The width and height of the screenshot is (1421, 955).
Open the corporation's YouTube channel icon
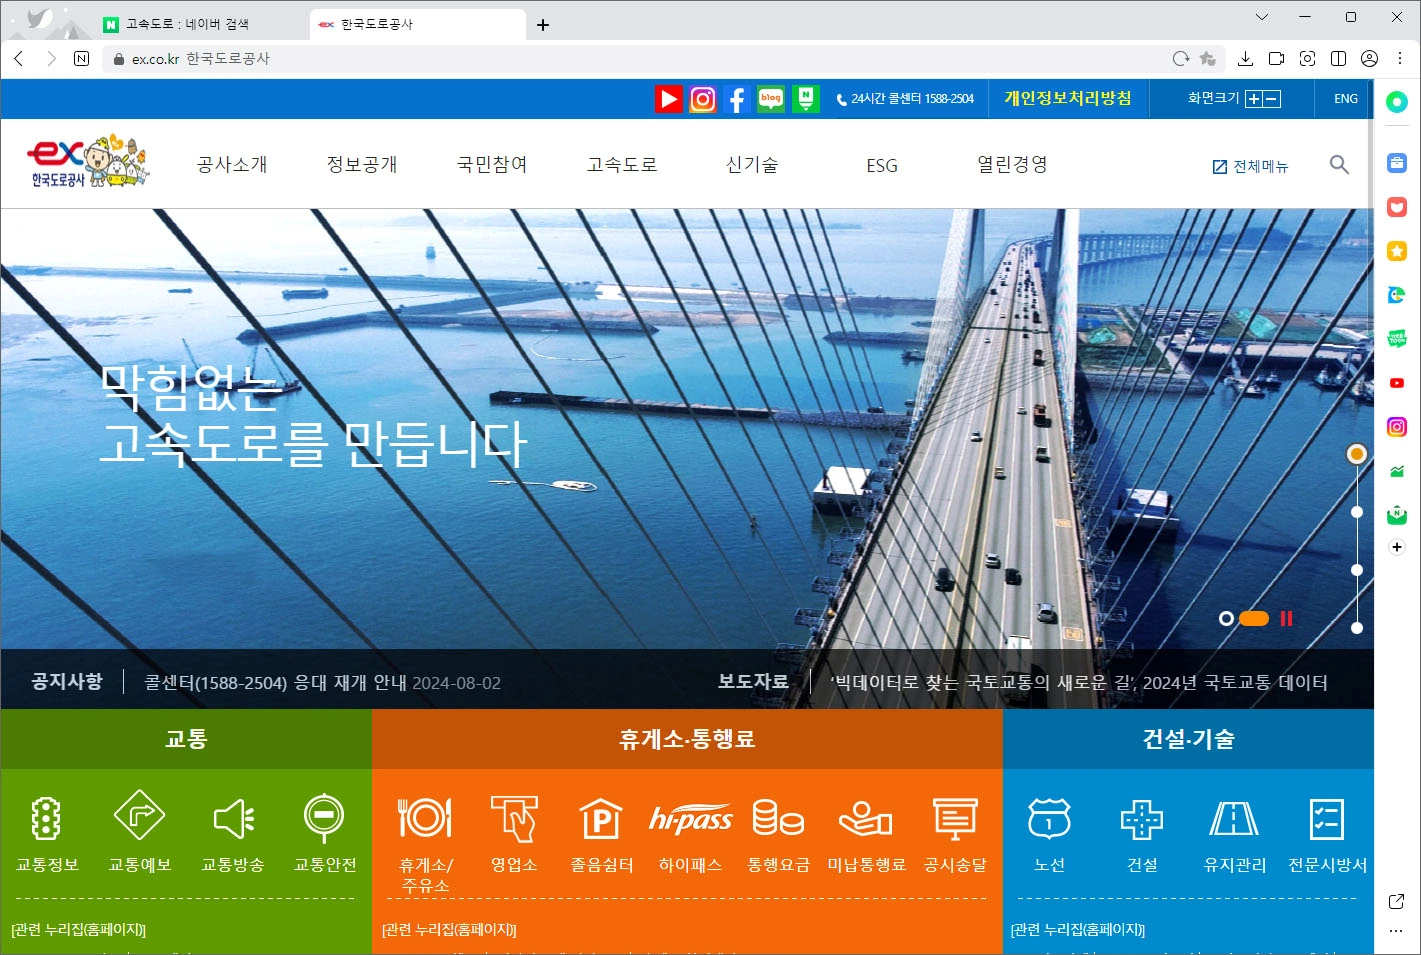(668, 98)
